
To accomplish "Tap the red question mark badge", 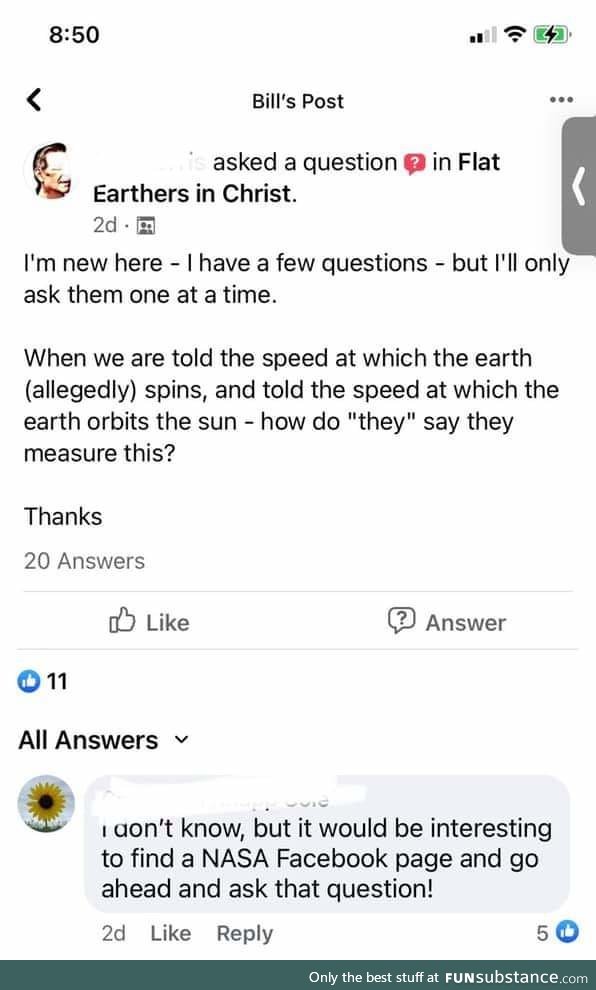I will [x=415, y=164].
